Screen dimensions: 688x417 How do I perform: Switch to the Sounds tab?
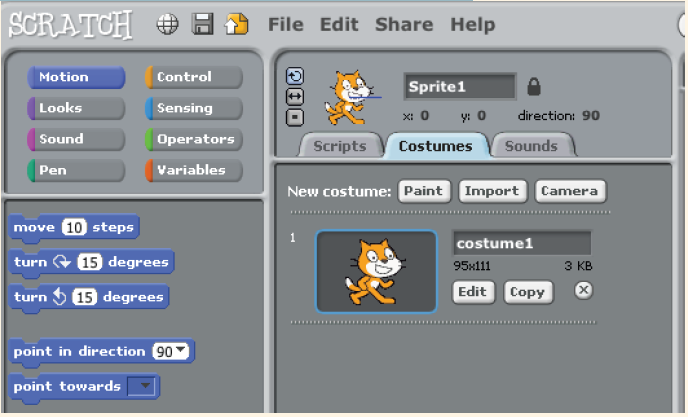[531, 145]
